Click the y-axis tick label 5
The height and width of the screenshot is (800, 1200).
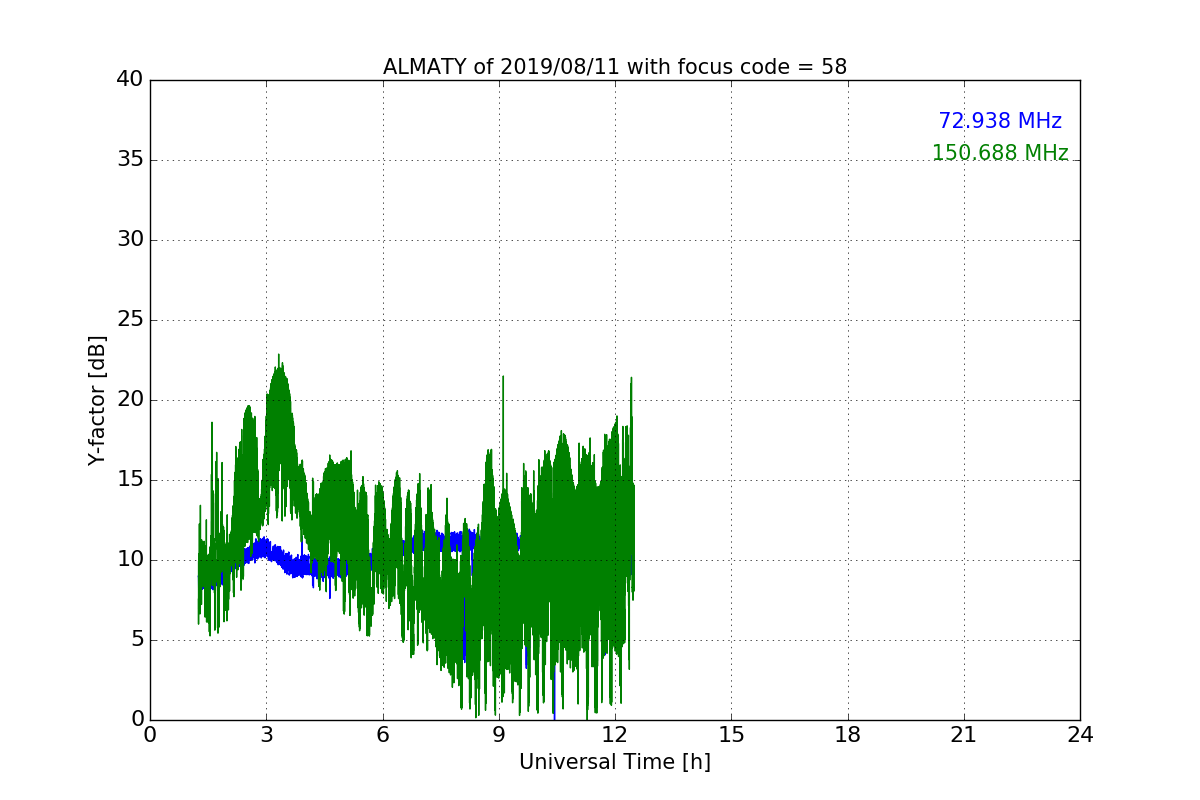pos(136,640)
